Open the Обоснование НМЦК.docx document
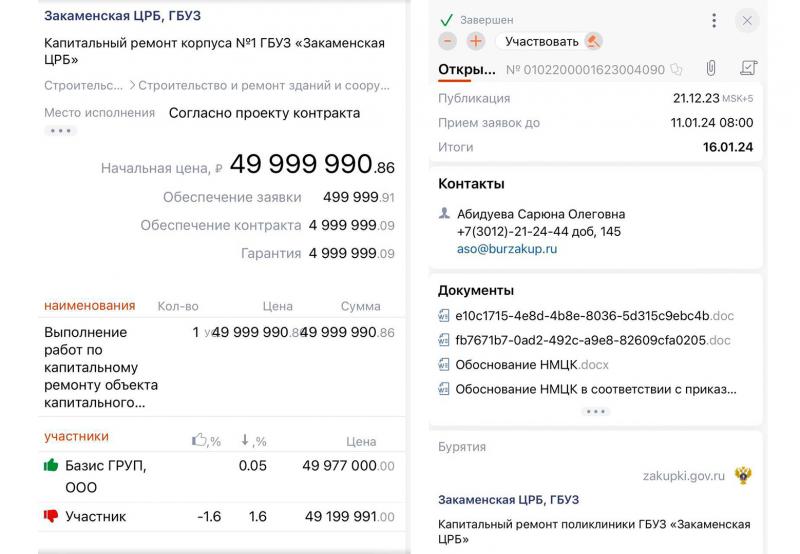 pyautogui.click(x=531, y=365)
